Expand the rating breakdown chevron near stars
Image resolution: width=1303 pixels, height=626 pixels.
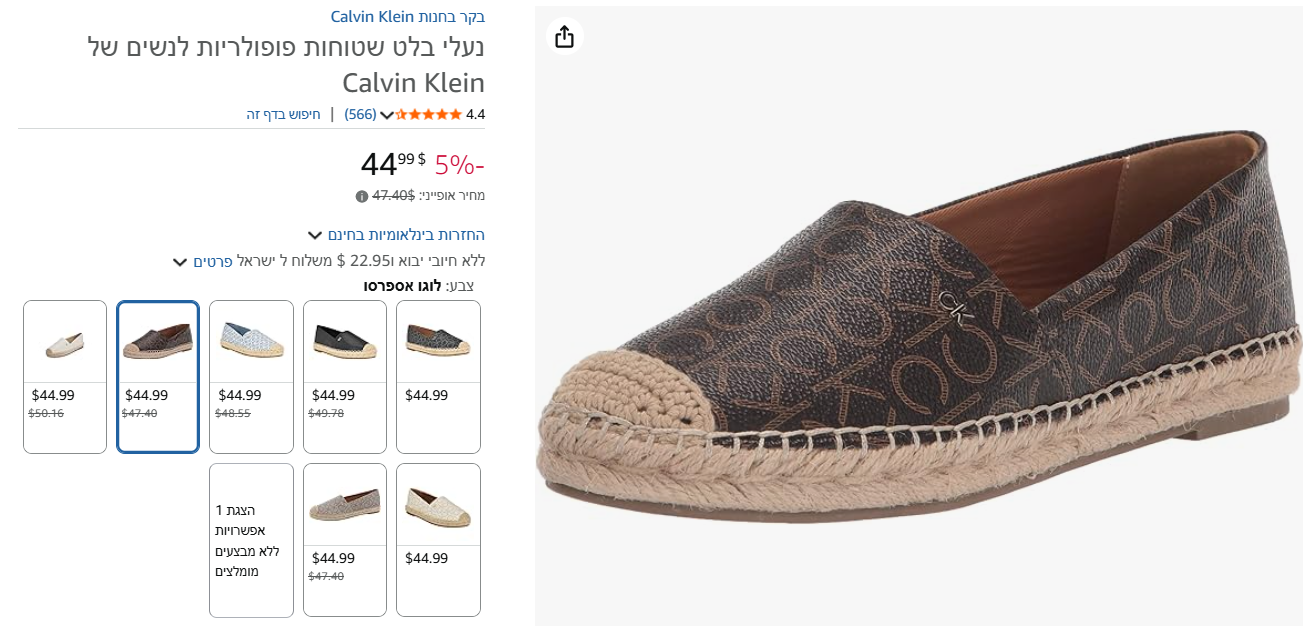click(387, 115)
